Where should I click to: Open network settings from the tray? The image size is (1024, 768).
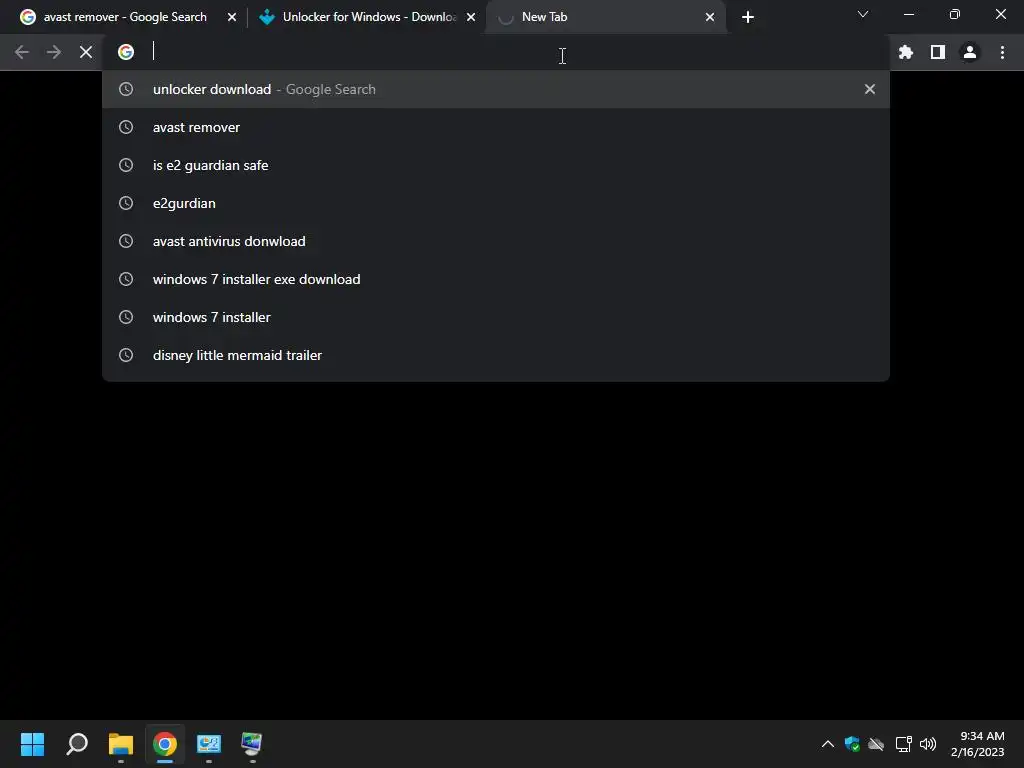tap(903, 744)
